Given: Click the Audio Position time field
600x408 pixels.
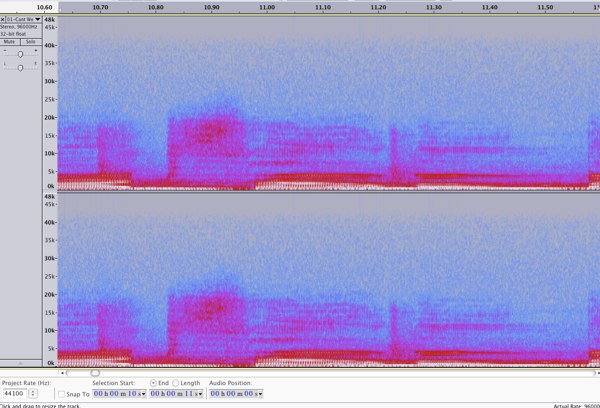Looking at the screenshot, I should click(x=234, y=393).
